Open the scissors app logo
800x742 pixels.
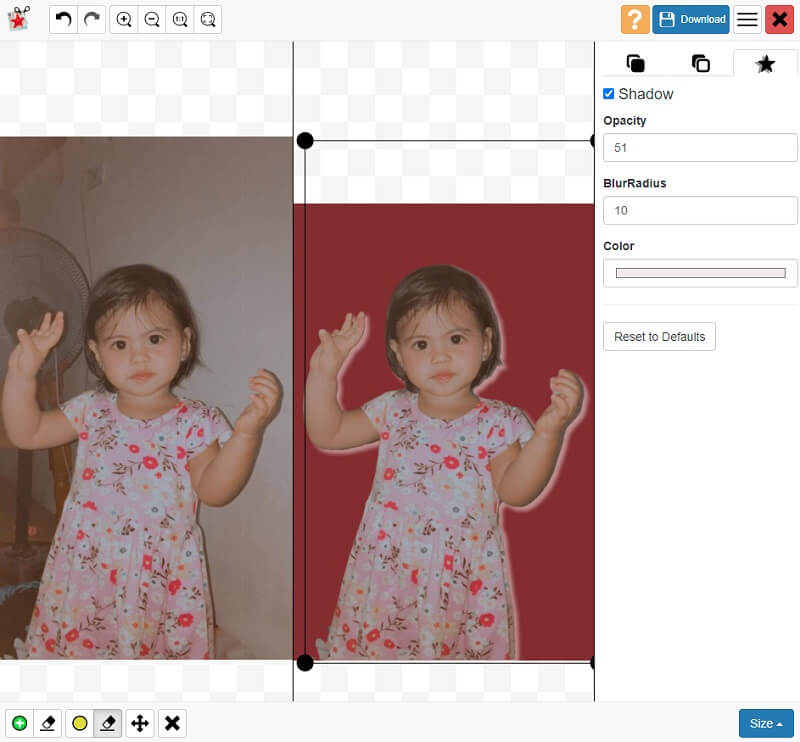[18, 19]
